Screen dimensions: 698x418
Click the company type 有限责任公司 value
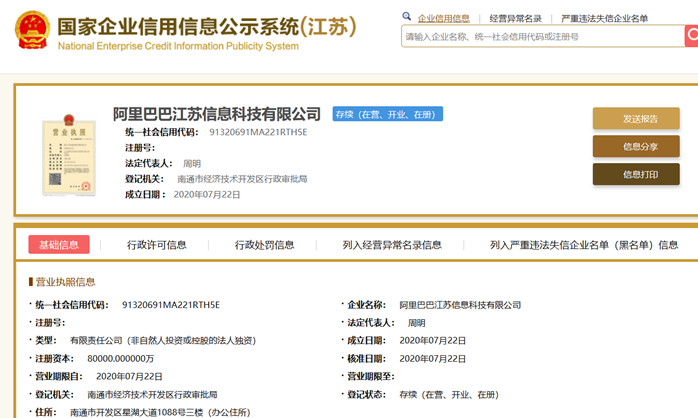(163, 341)
